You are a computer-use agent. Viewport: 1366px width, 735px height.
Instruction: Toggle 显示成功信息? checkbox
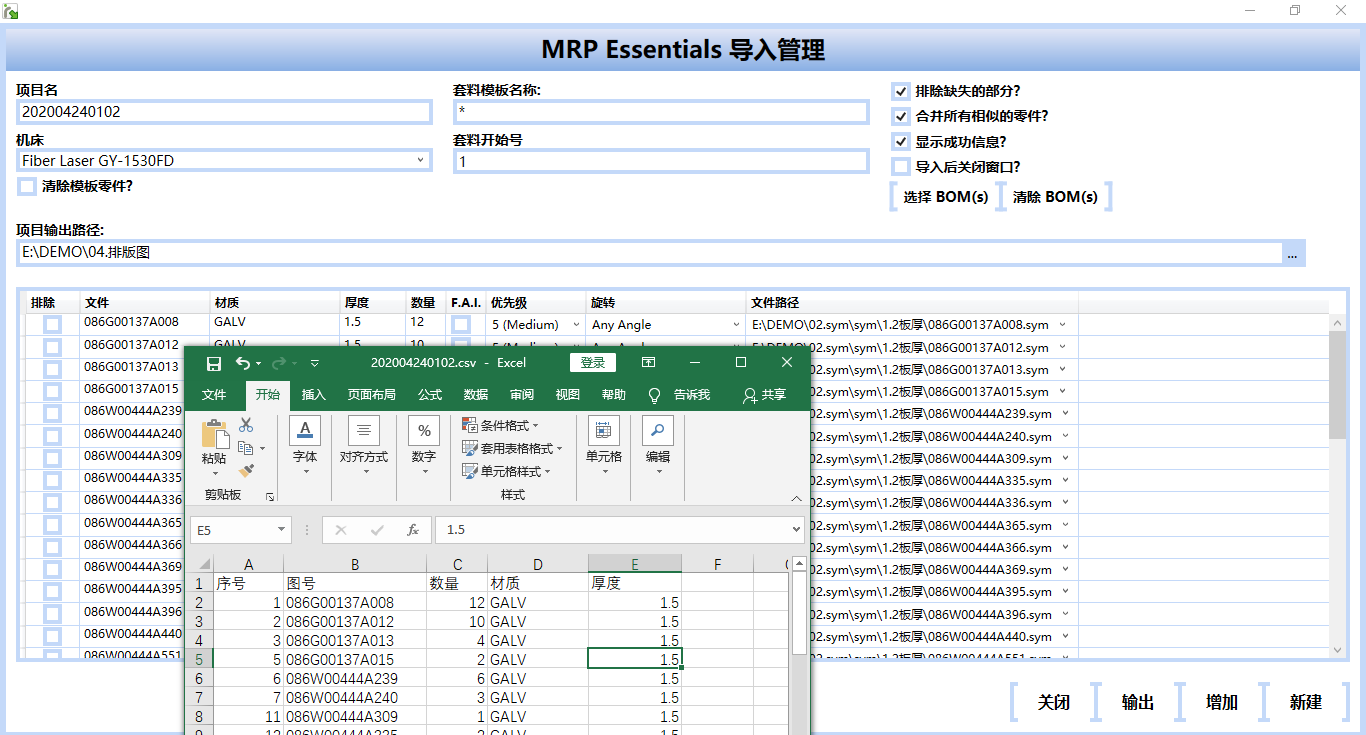[x=901, y=142]
